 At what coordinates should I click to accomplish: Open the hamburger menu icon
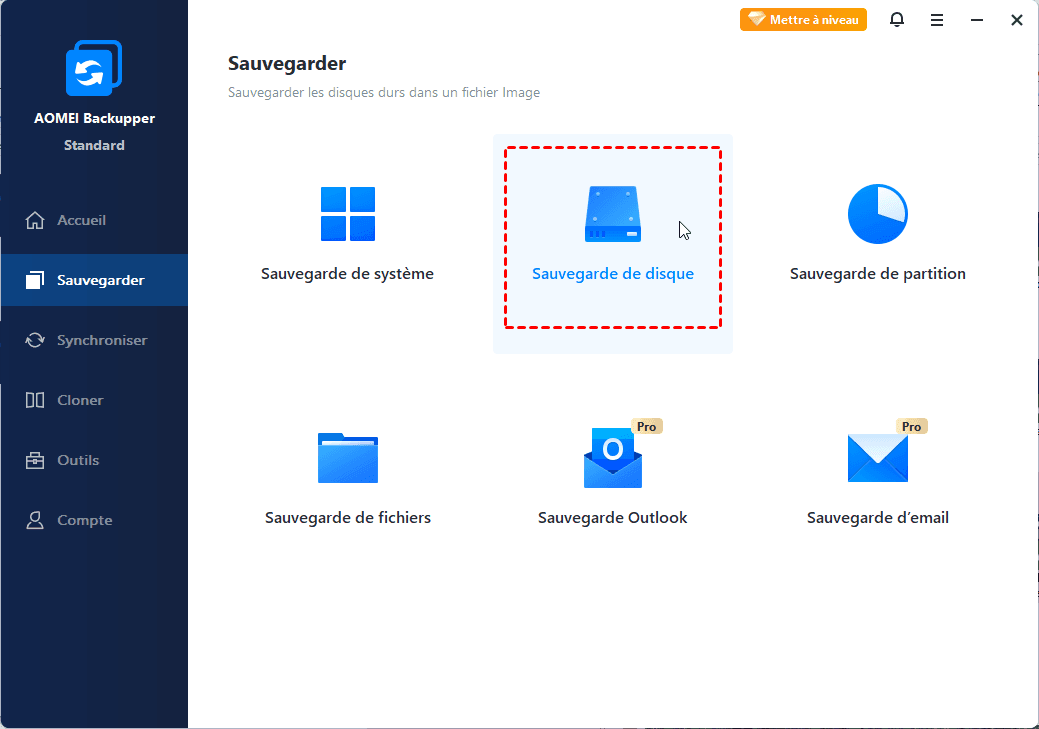(936, 21)
